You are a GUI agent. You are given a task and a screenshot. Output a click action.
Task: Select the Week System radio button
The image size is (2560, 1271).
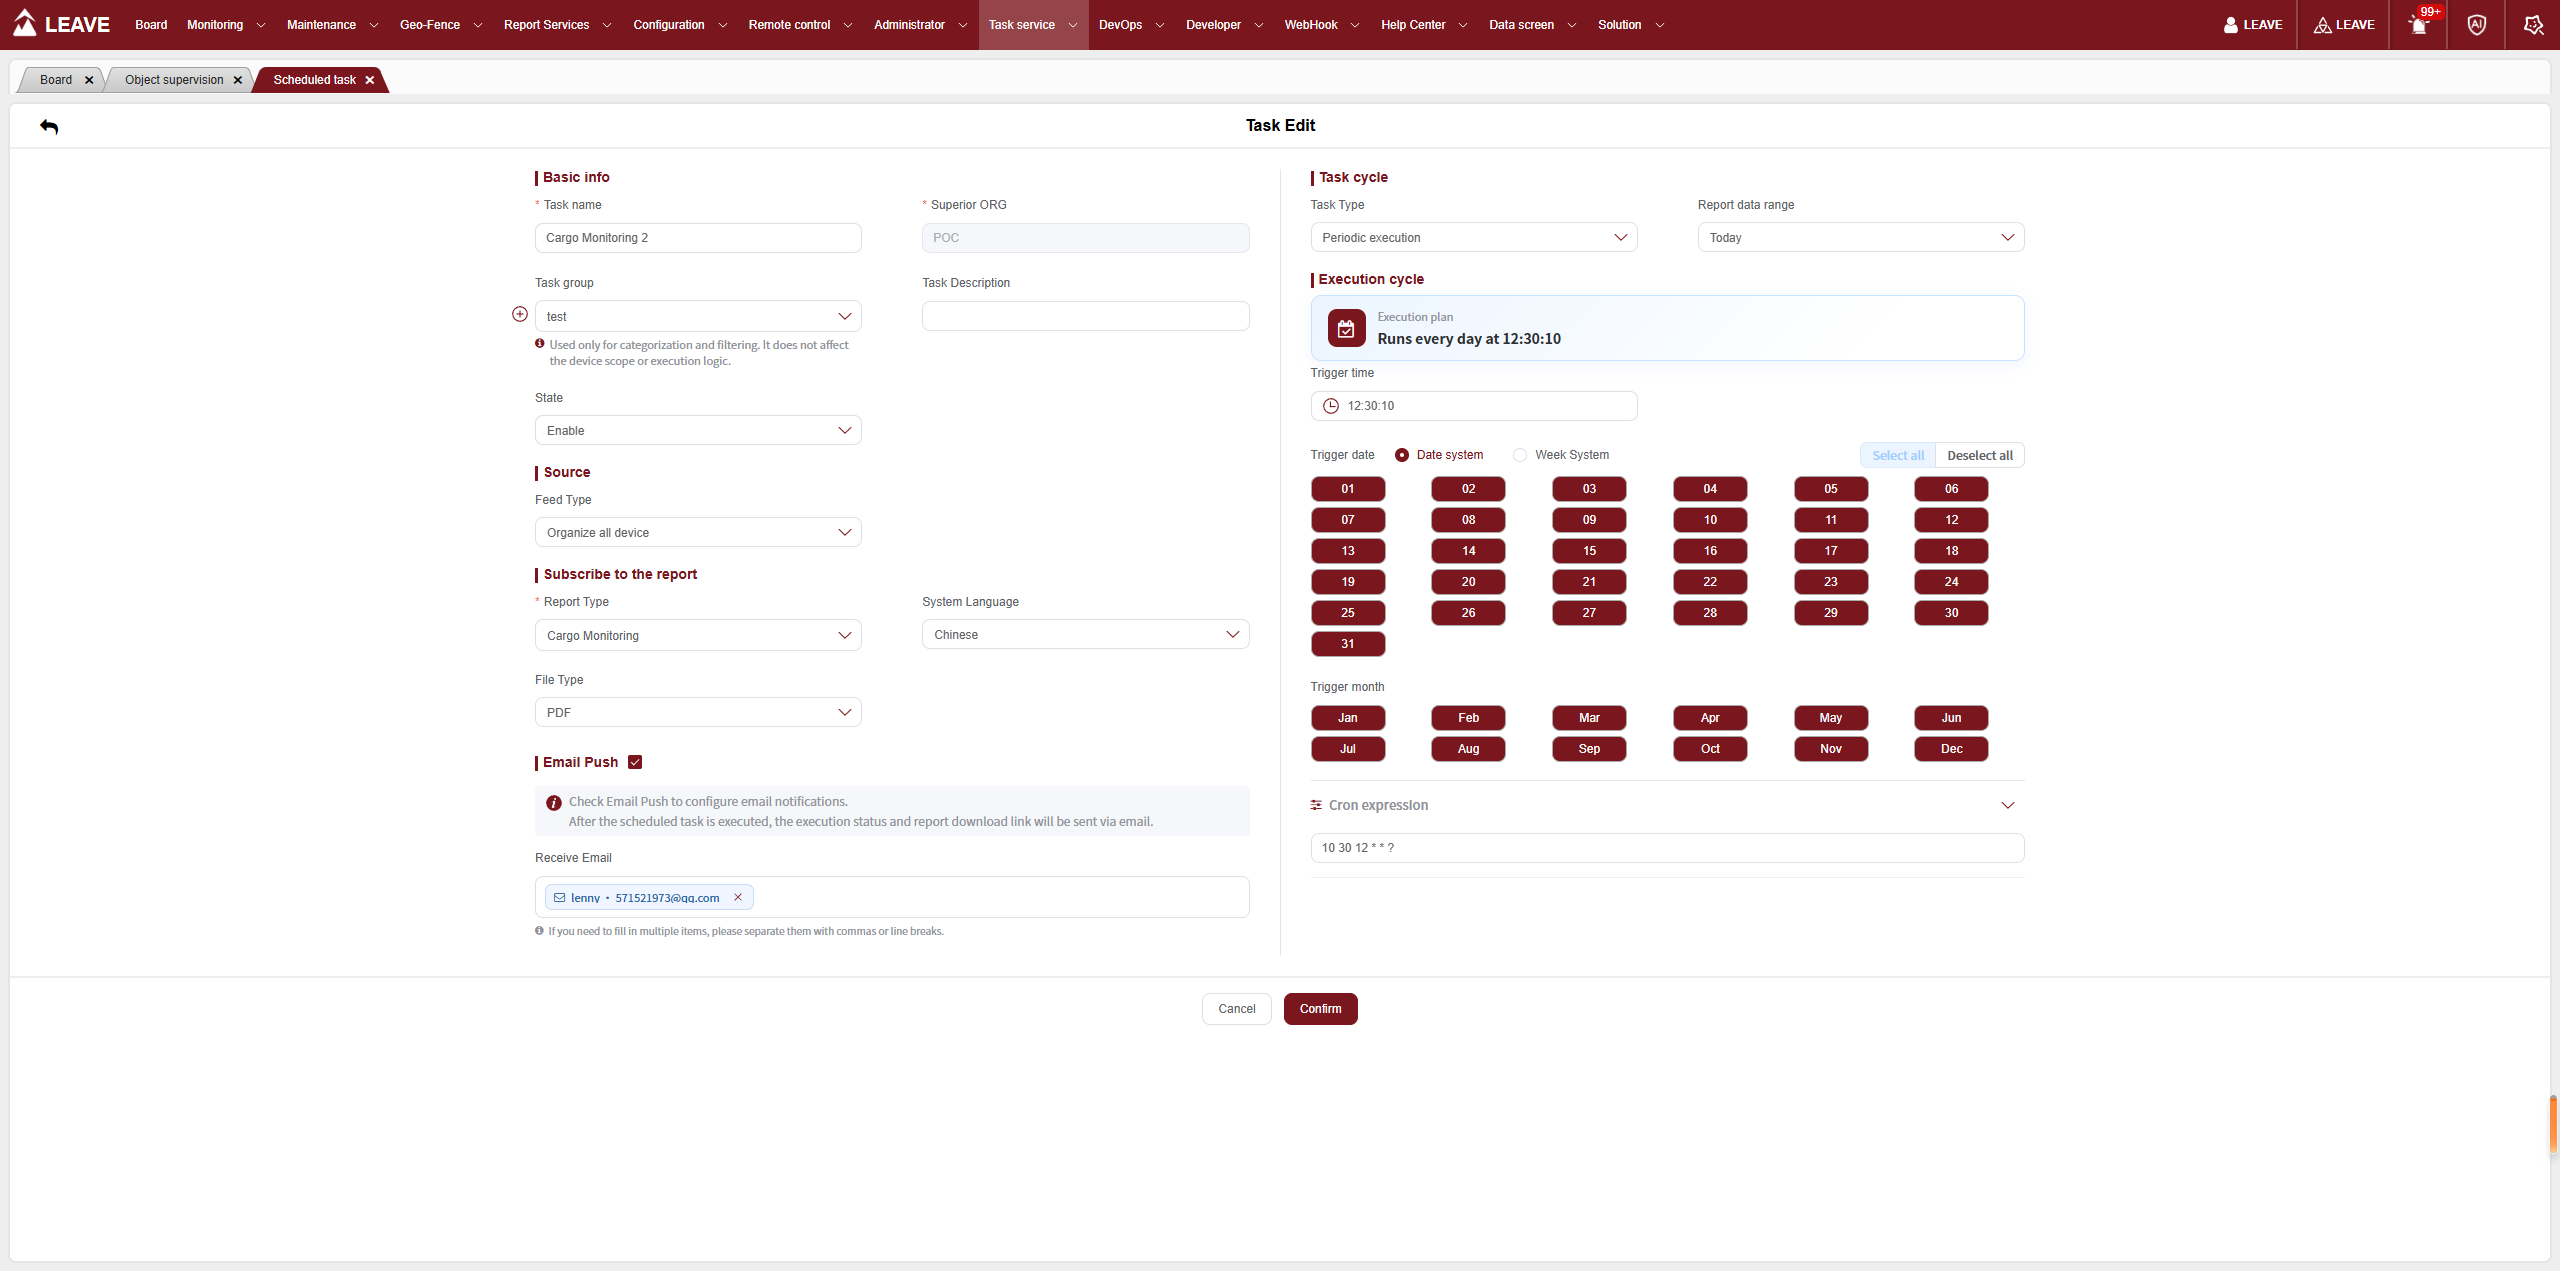click(1520, 455)
